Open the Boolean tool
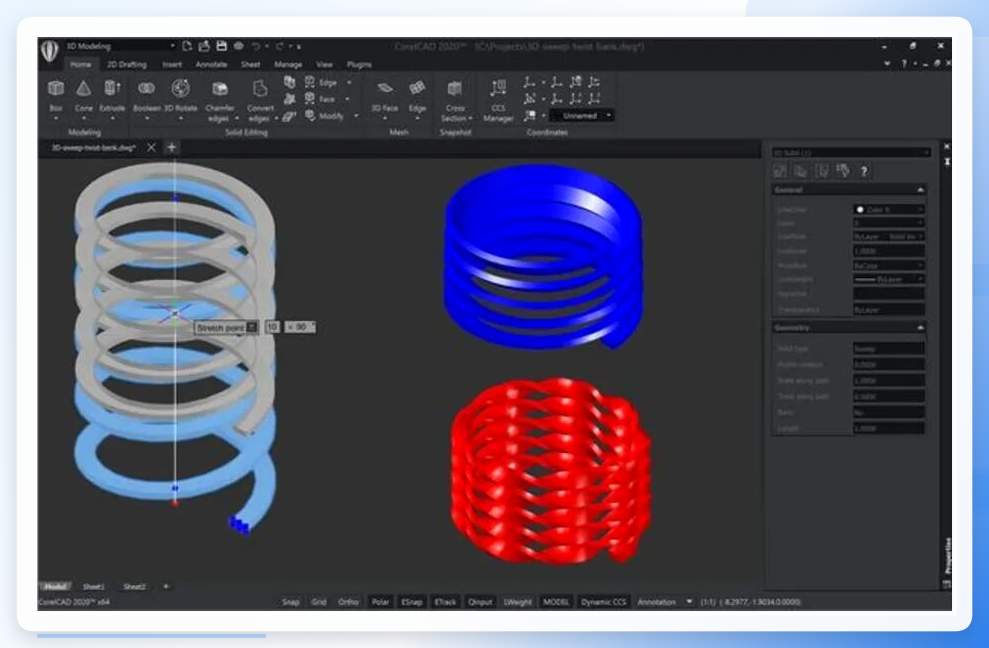 pos(146,95)
